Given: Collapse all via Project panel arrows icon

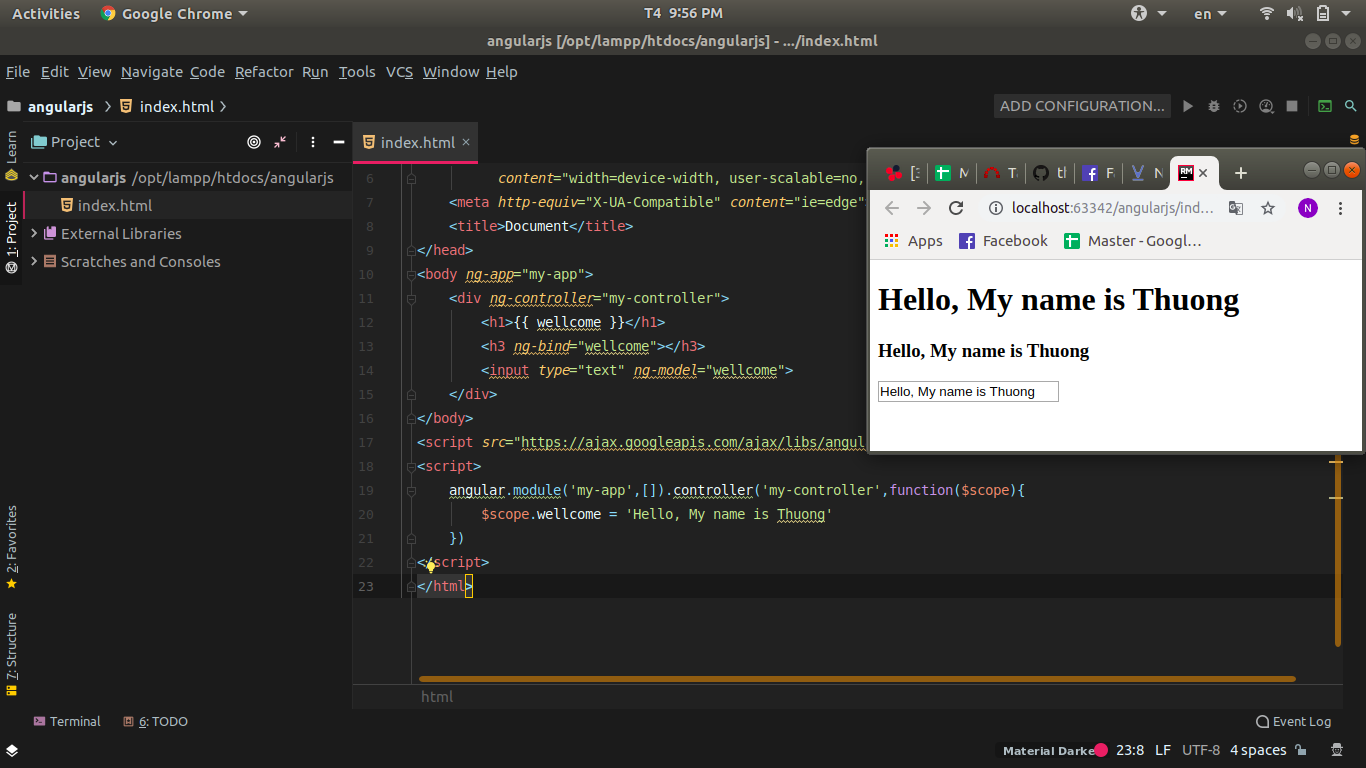Looking at the screenshot, I should coord(280,142).
